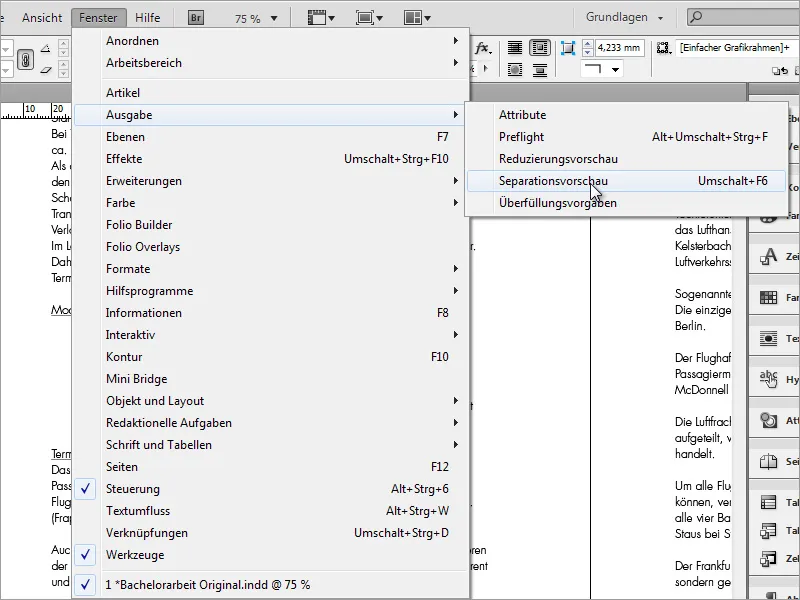This screenshot has height=600, width=800.
Task: Increase the rotation angle stepper
Action: click(x=63, y=44)
